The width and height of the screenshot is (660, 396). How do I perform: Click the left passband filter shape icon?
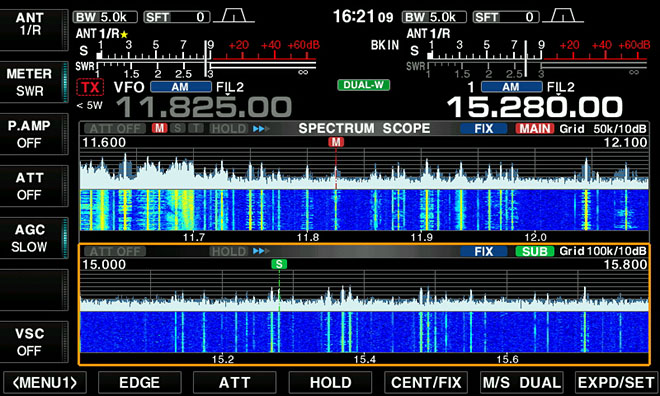(234, 16)
